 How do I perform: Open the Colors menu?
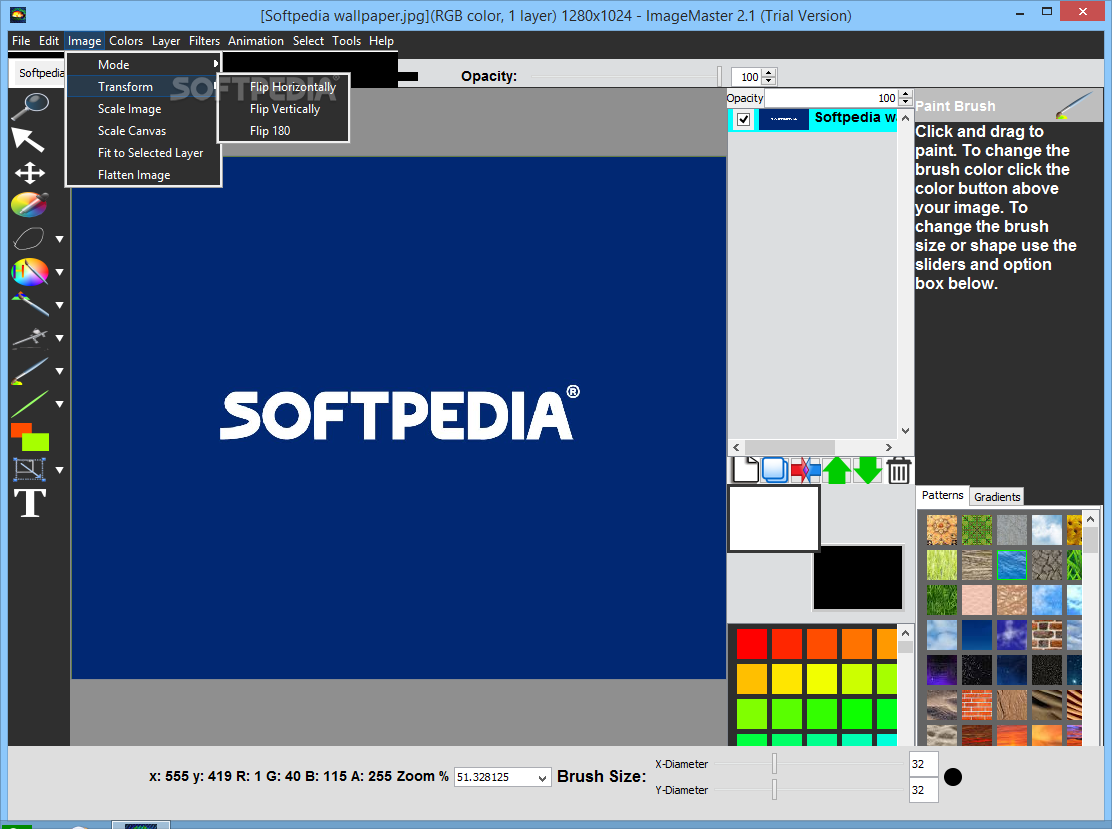(x=126, y=41)
